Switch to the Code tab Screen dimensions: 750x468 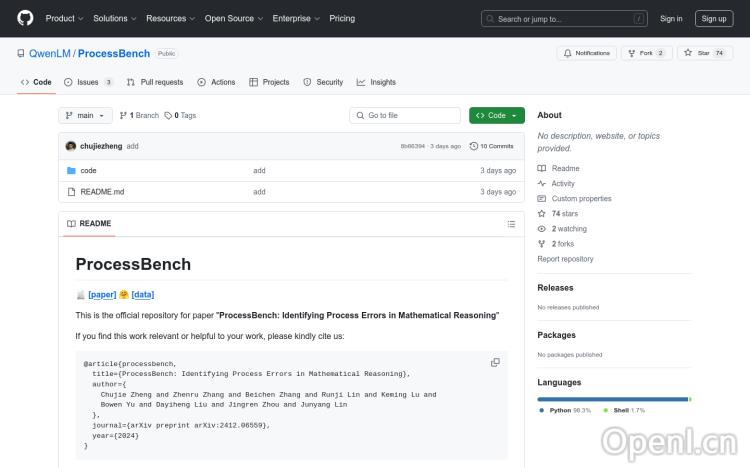tap(36, 82)
